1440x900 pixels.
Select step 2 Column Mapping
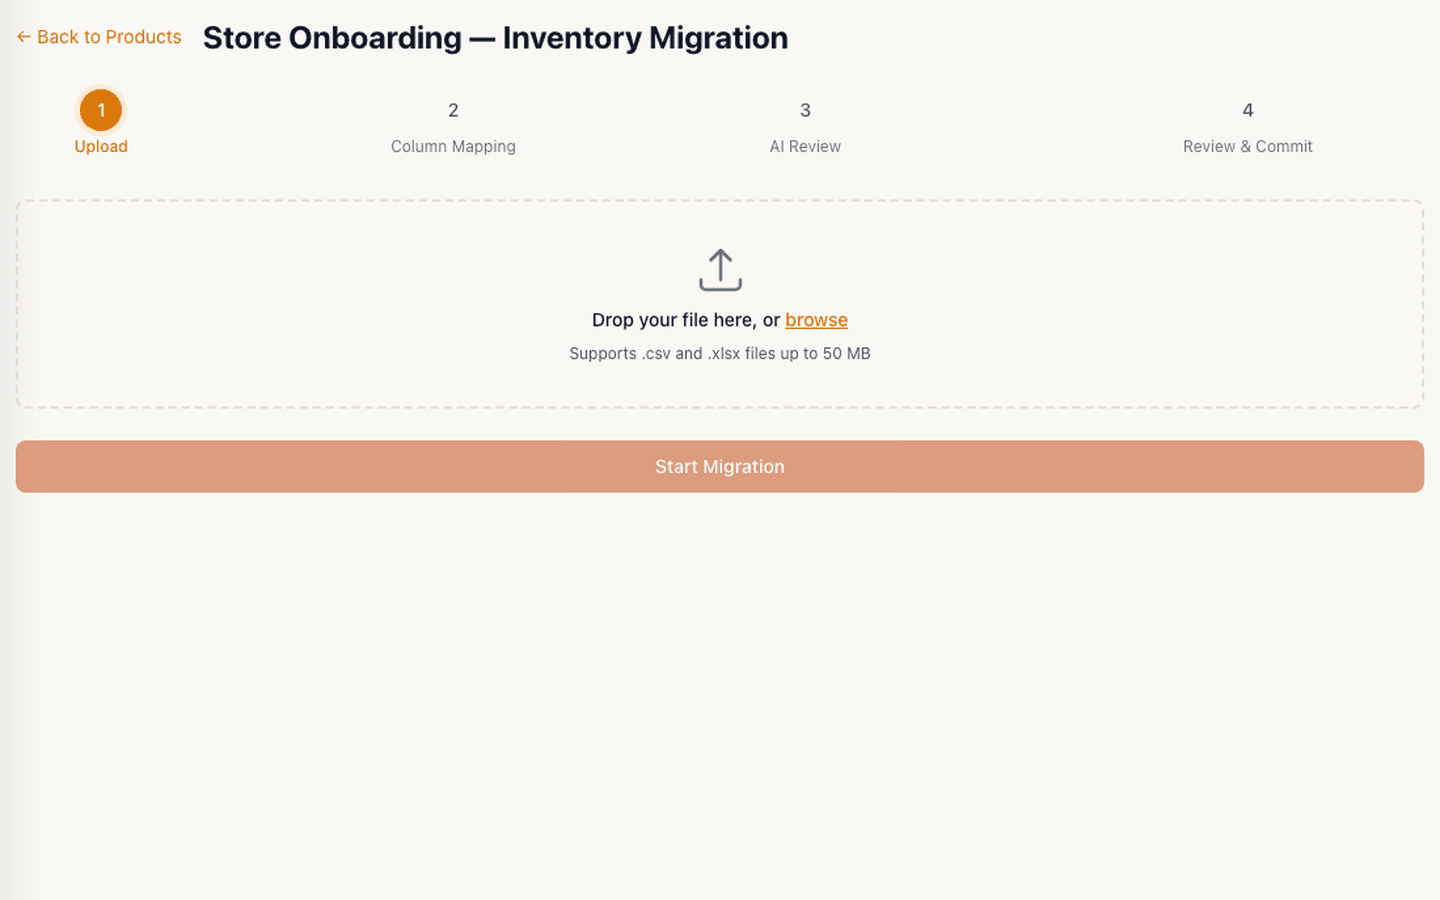[453, 127]
